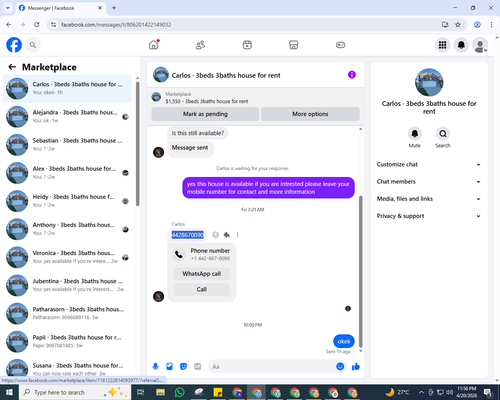This screenshot has height=400, width=500.
Task: Click the voice clip microphone icon
Action: point(155,367)
